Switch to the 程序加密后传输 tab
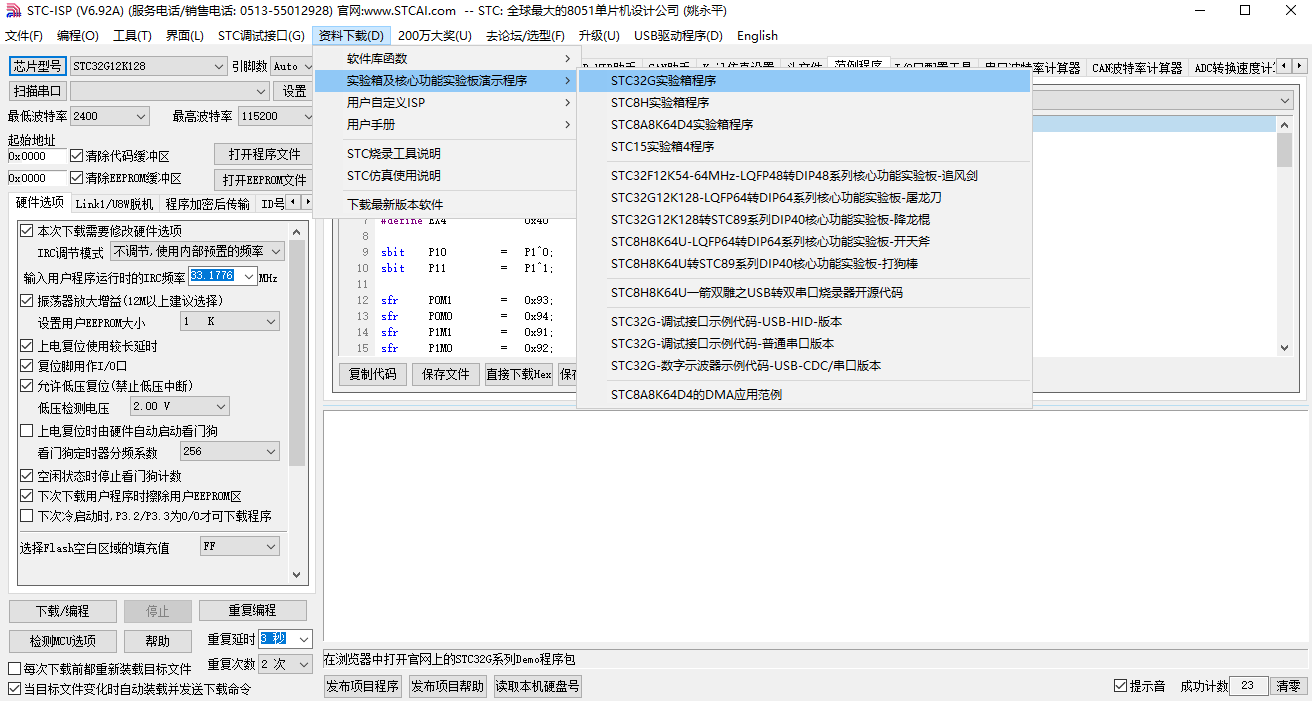 [208, 204]
